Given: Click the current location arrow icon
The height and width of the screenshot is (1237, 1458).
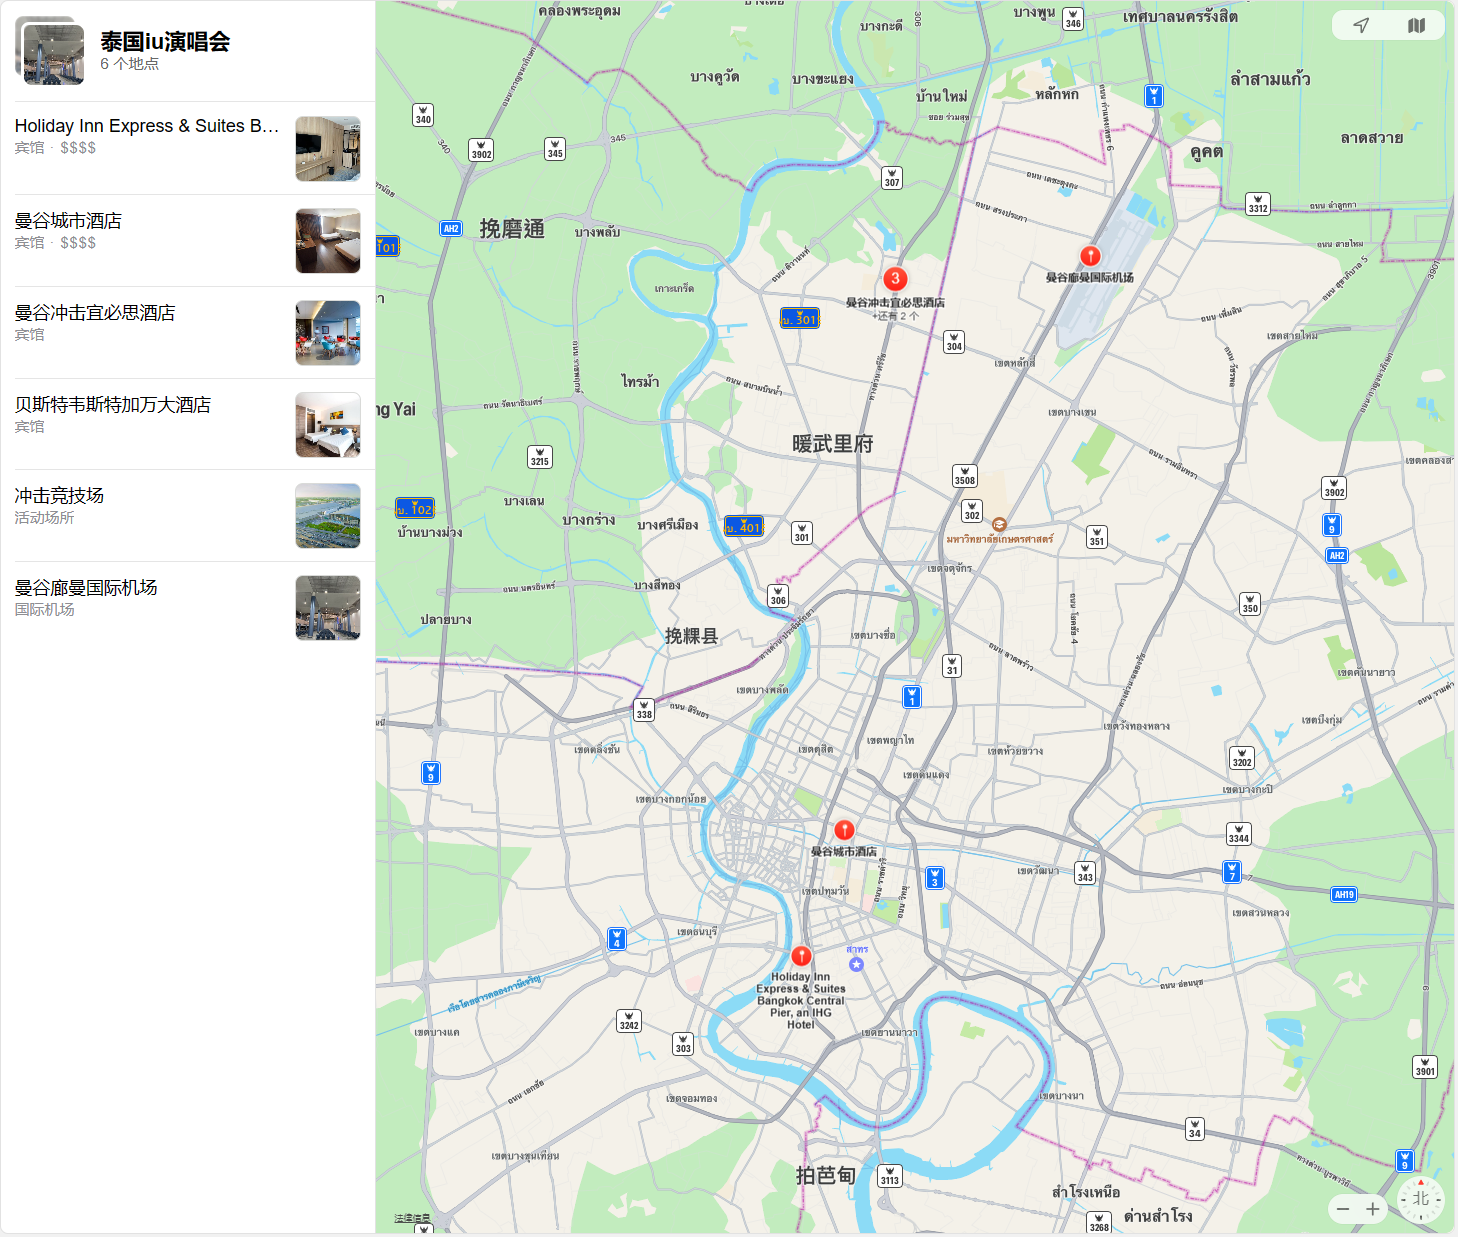Looking at the screenshot, I should click(x=1361, y=26).
